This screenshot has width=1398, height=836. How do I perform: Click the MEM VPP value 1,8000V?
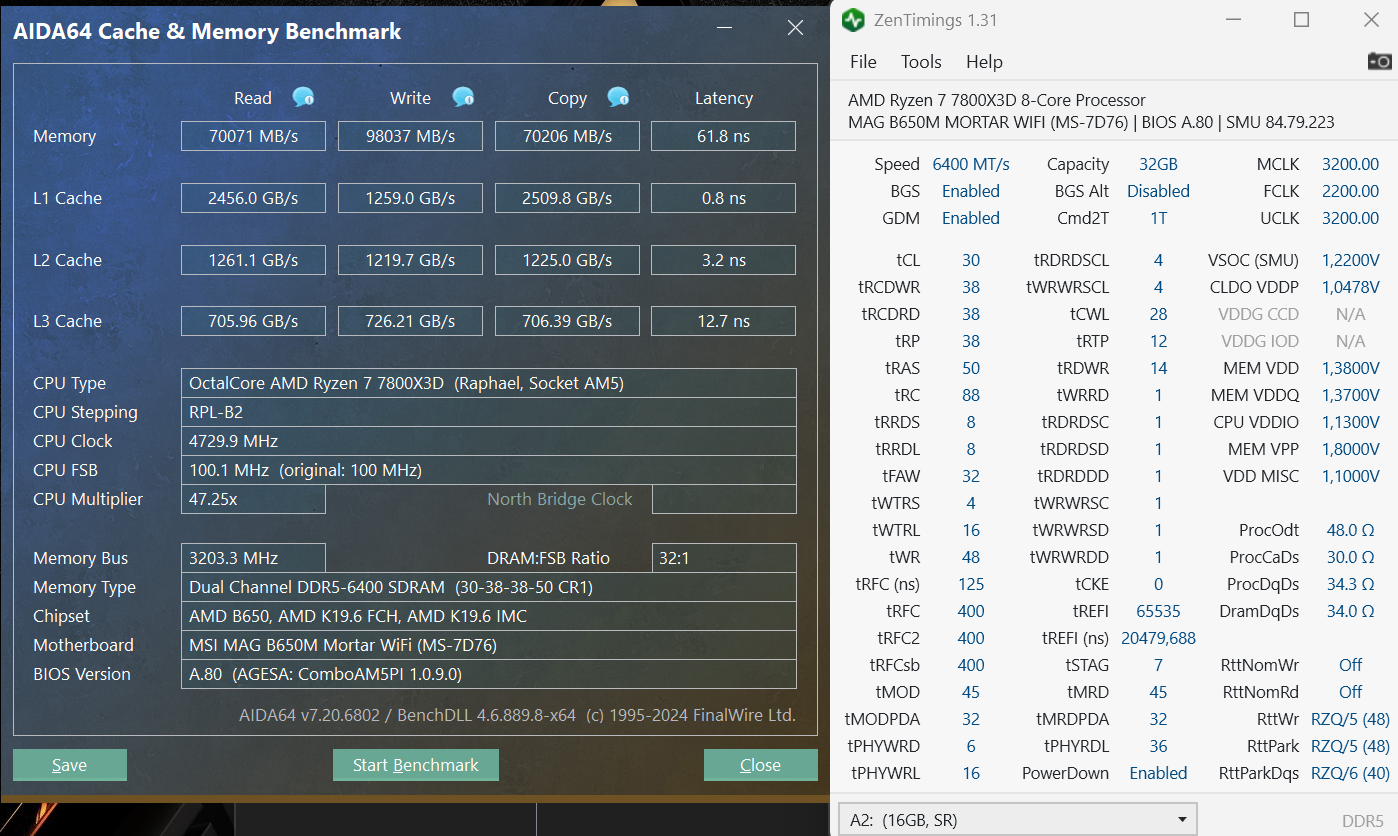point(1350,449)
